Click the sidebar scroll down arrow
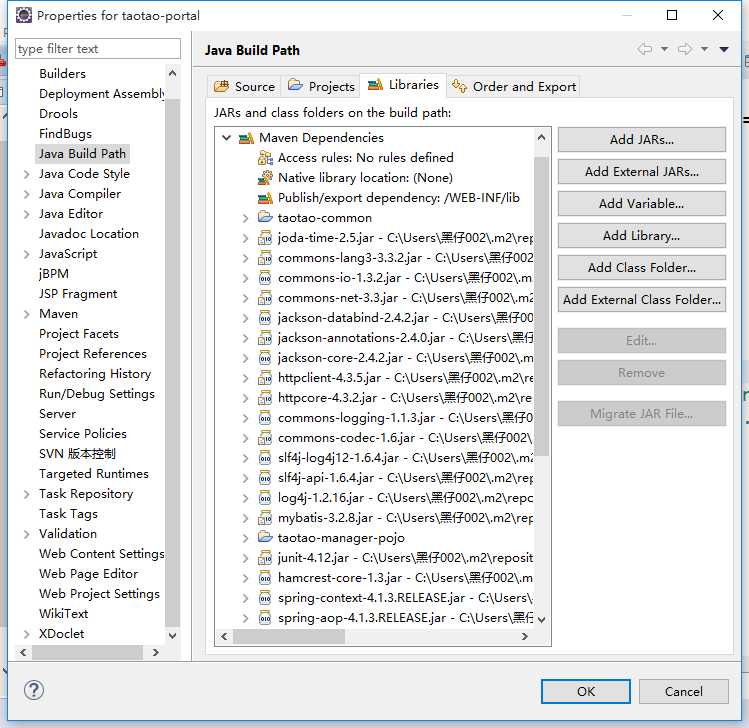This screenshot has height=728, width=749. pos(172,635)
